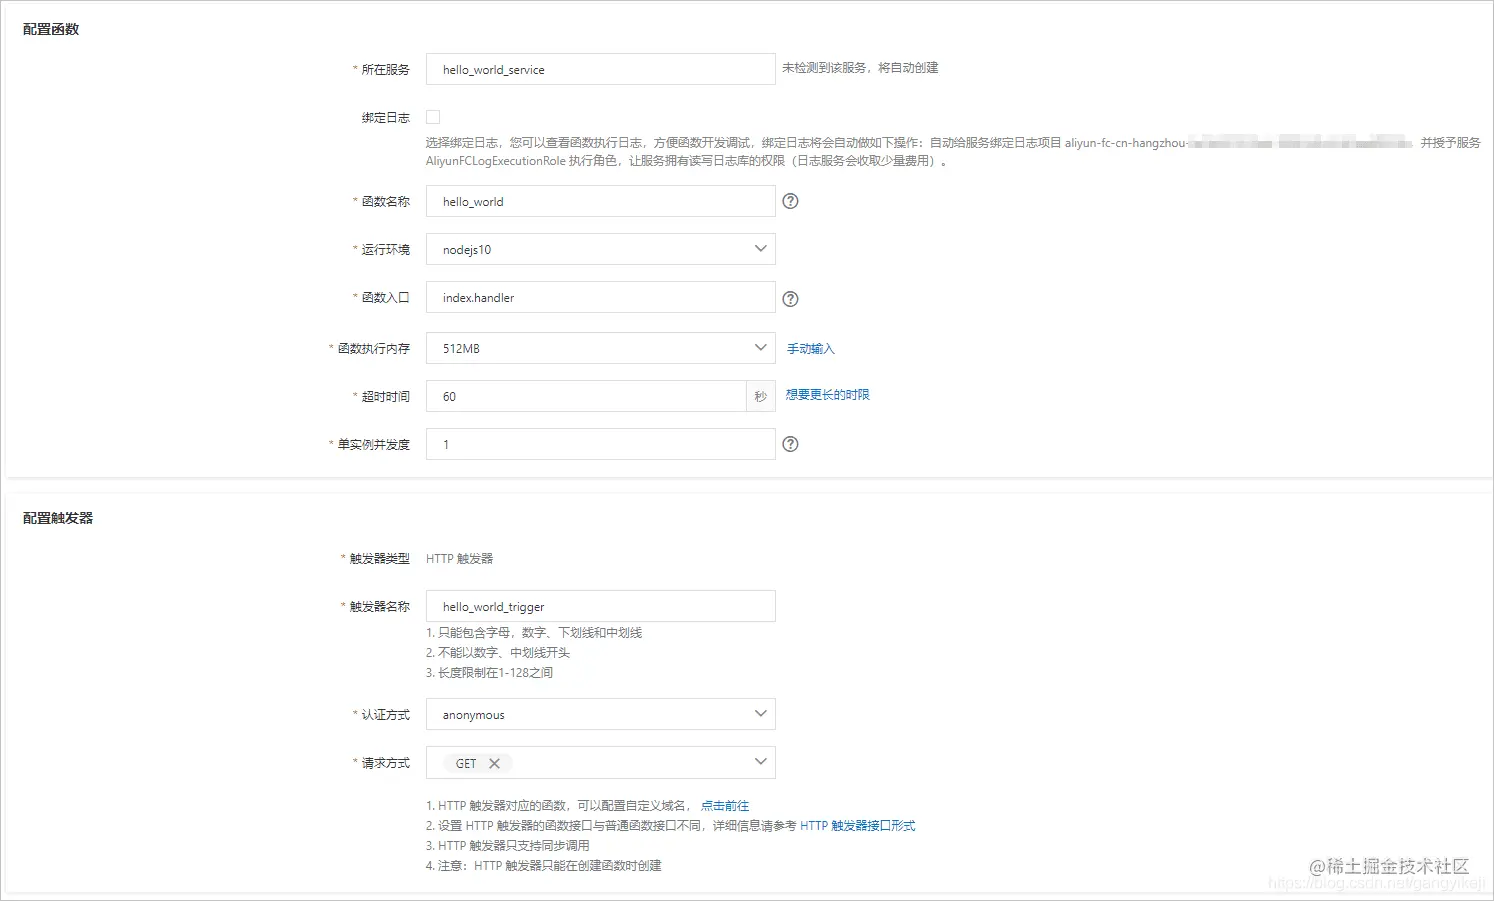Remove the GET method tag via its X icon
1494x901 pixels.
(496, 762)
